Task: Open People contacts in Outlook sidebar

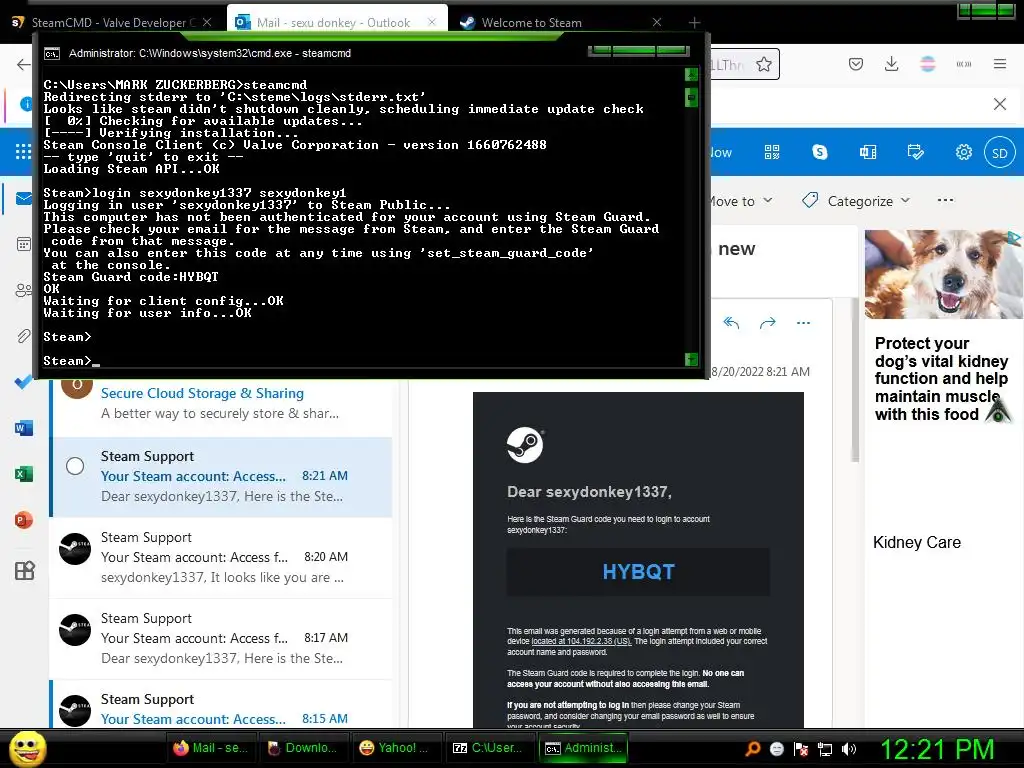Action: tap(24, 290)
